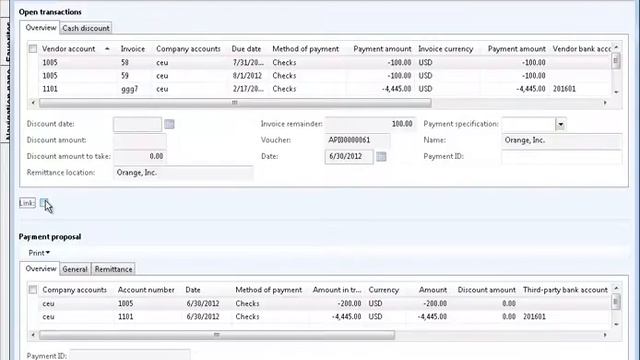The width and height of the screenshot is (640, 360).
Task: Select account 1101 row in Payment proposal
Action: tap(320, 317)
